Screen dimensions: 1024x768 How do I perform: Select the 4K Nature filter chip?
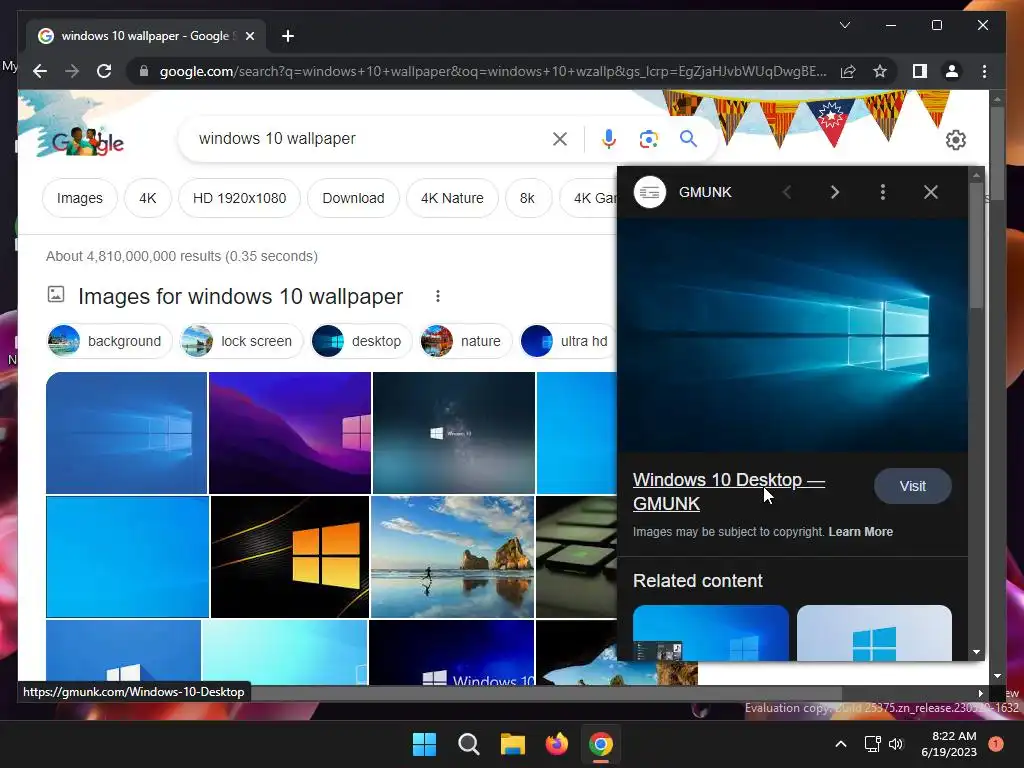click(x=452, y=198)
